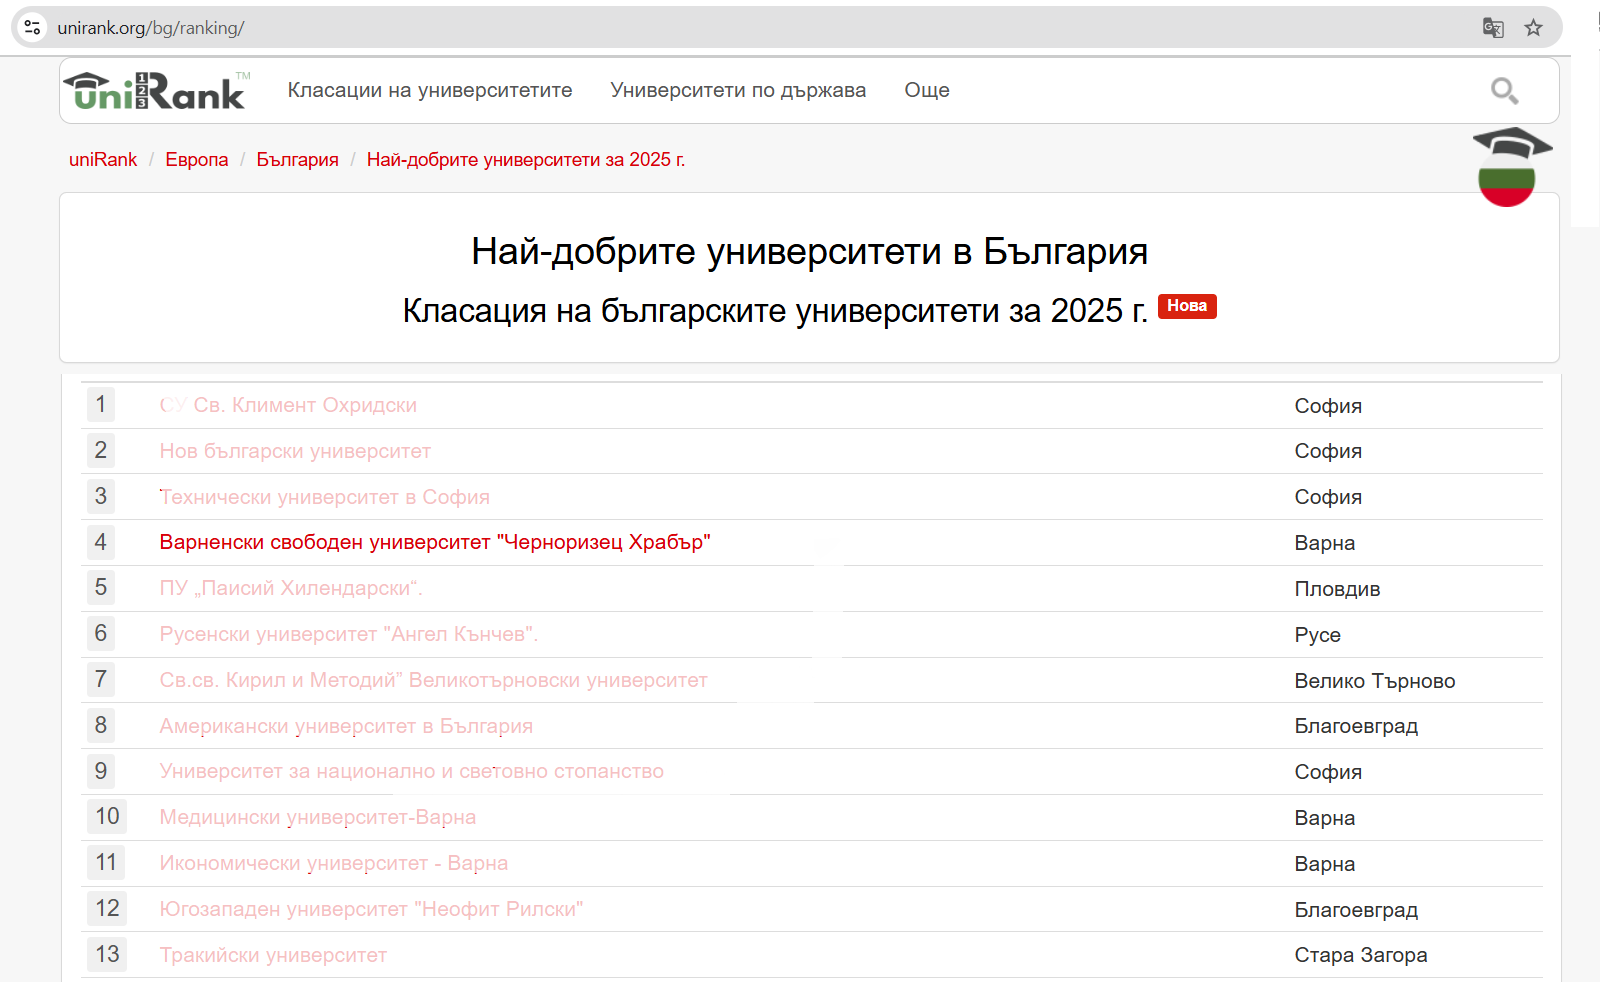Open 'Университети по държава' menu

click(x=738, y=90)
